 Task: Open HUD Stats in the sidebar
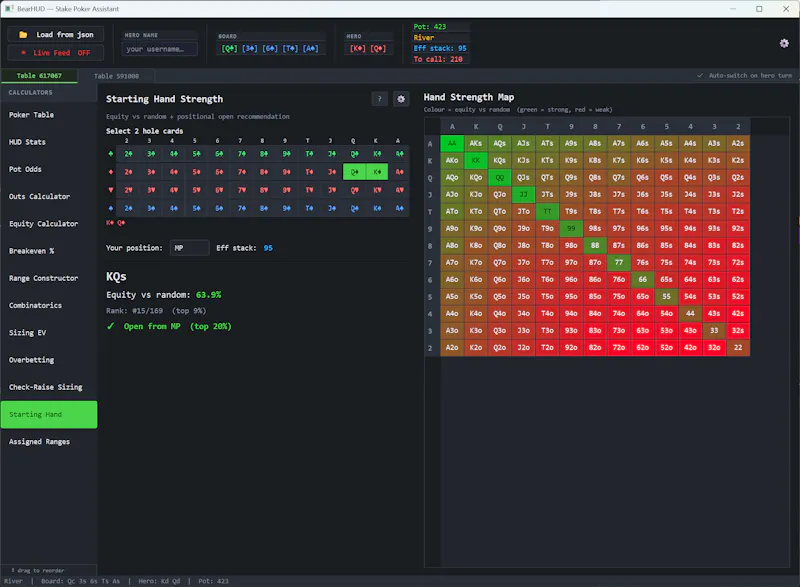(x=49, y=142)
